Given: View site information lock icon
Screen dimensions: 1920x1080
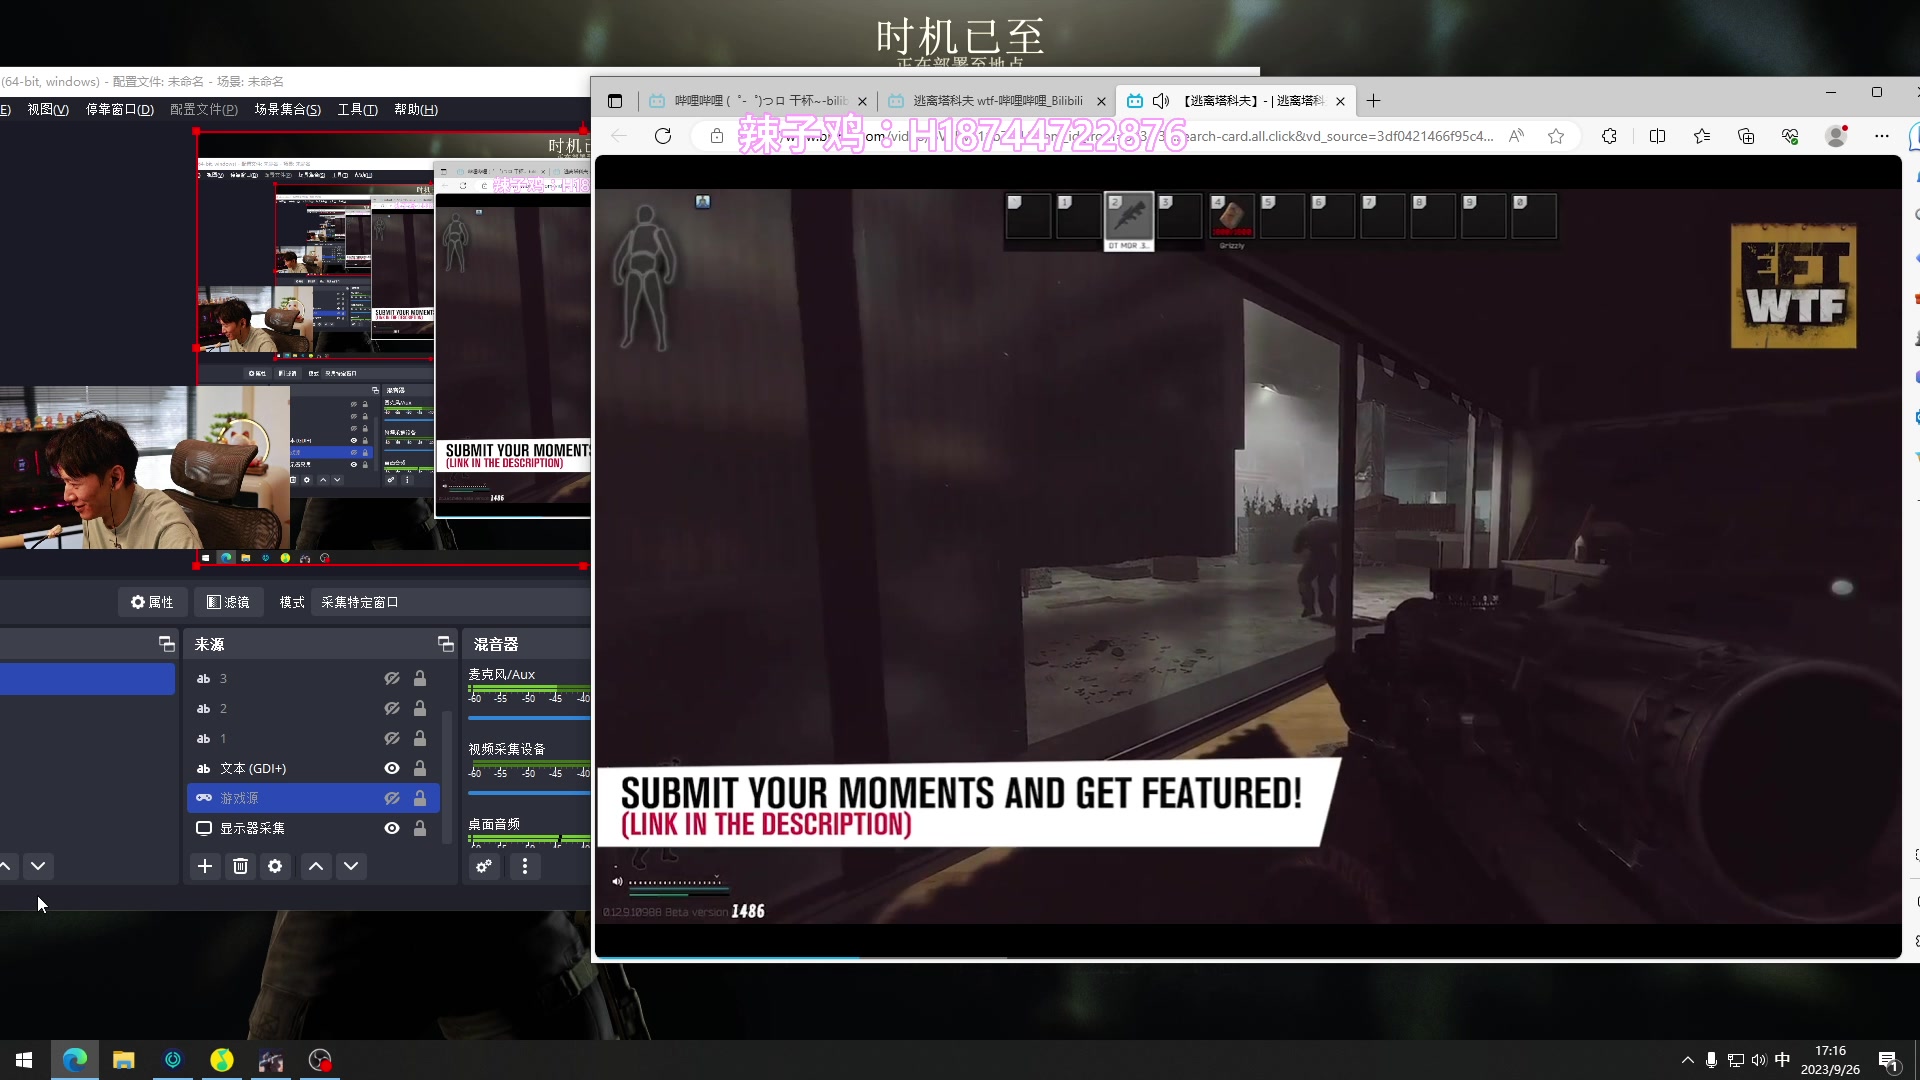Looking at the screenshot, I should [x=717, y=136].
